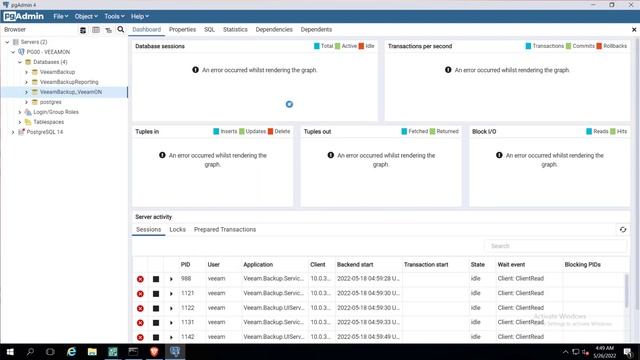
Task: Sort sessions by Backend start column
Action: 355,264
